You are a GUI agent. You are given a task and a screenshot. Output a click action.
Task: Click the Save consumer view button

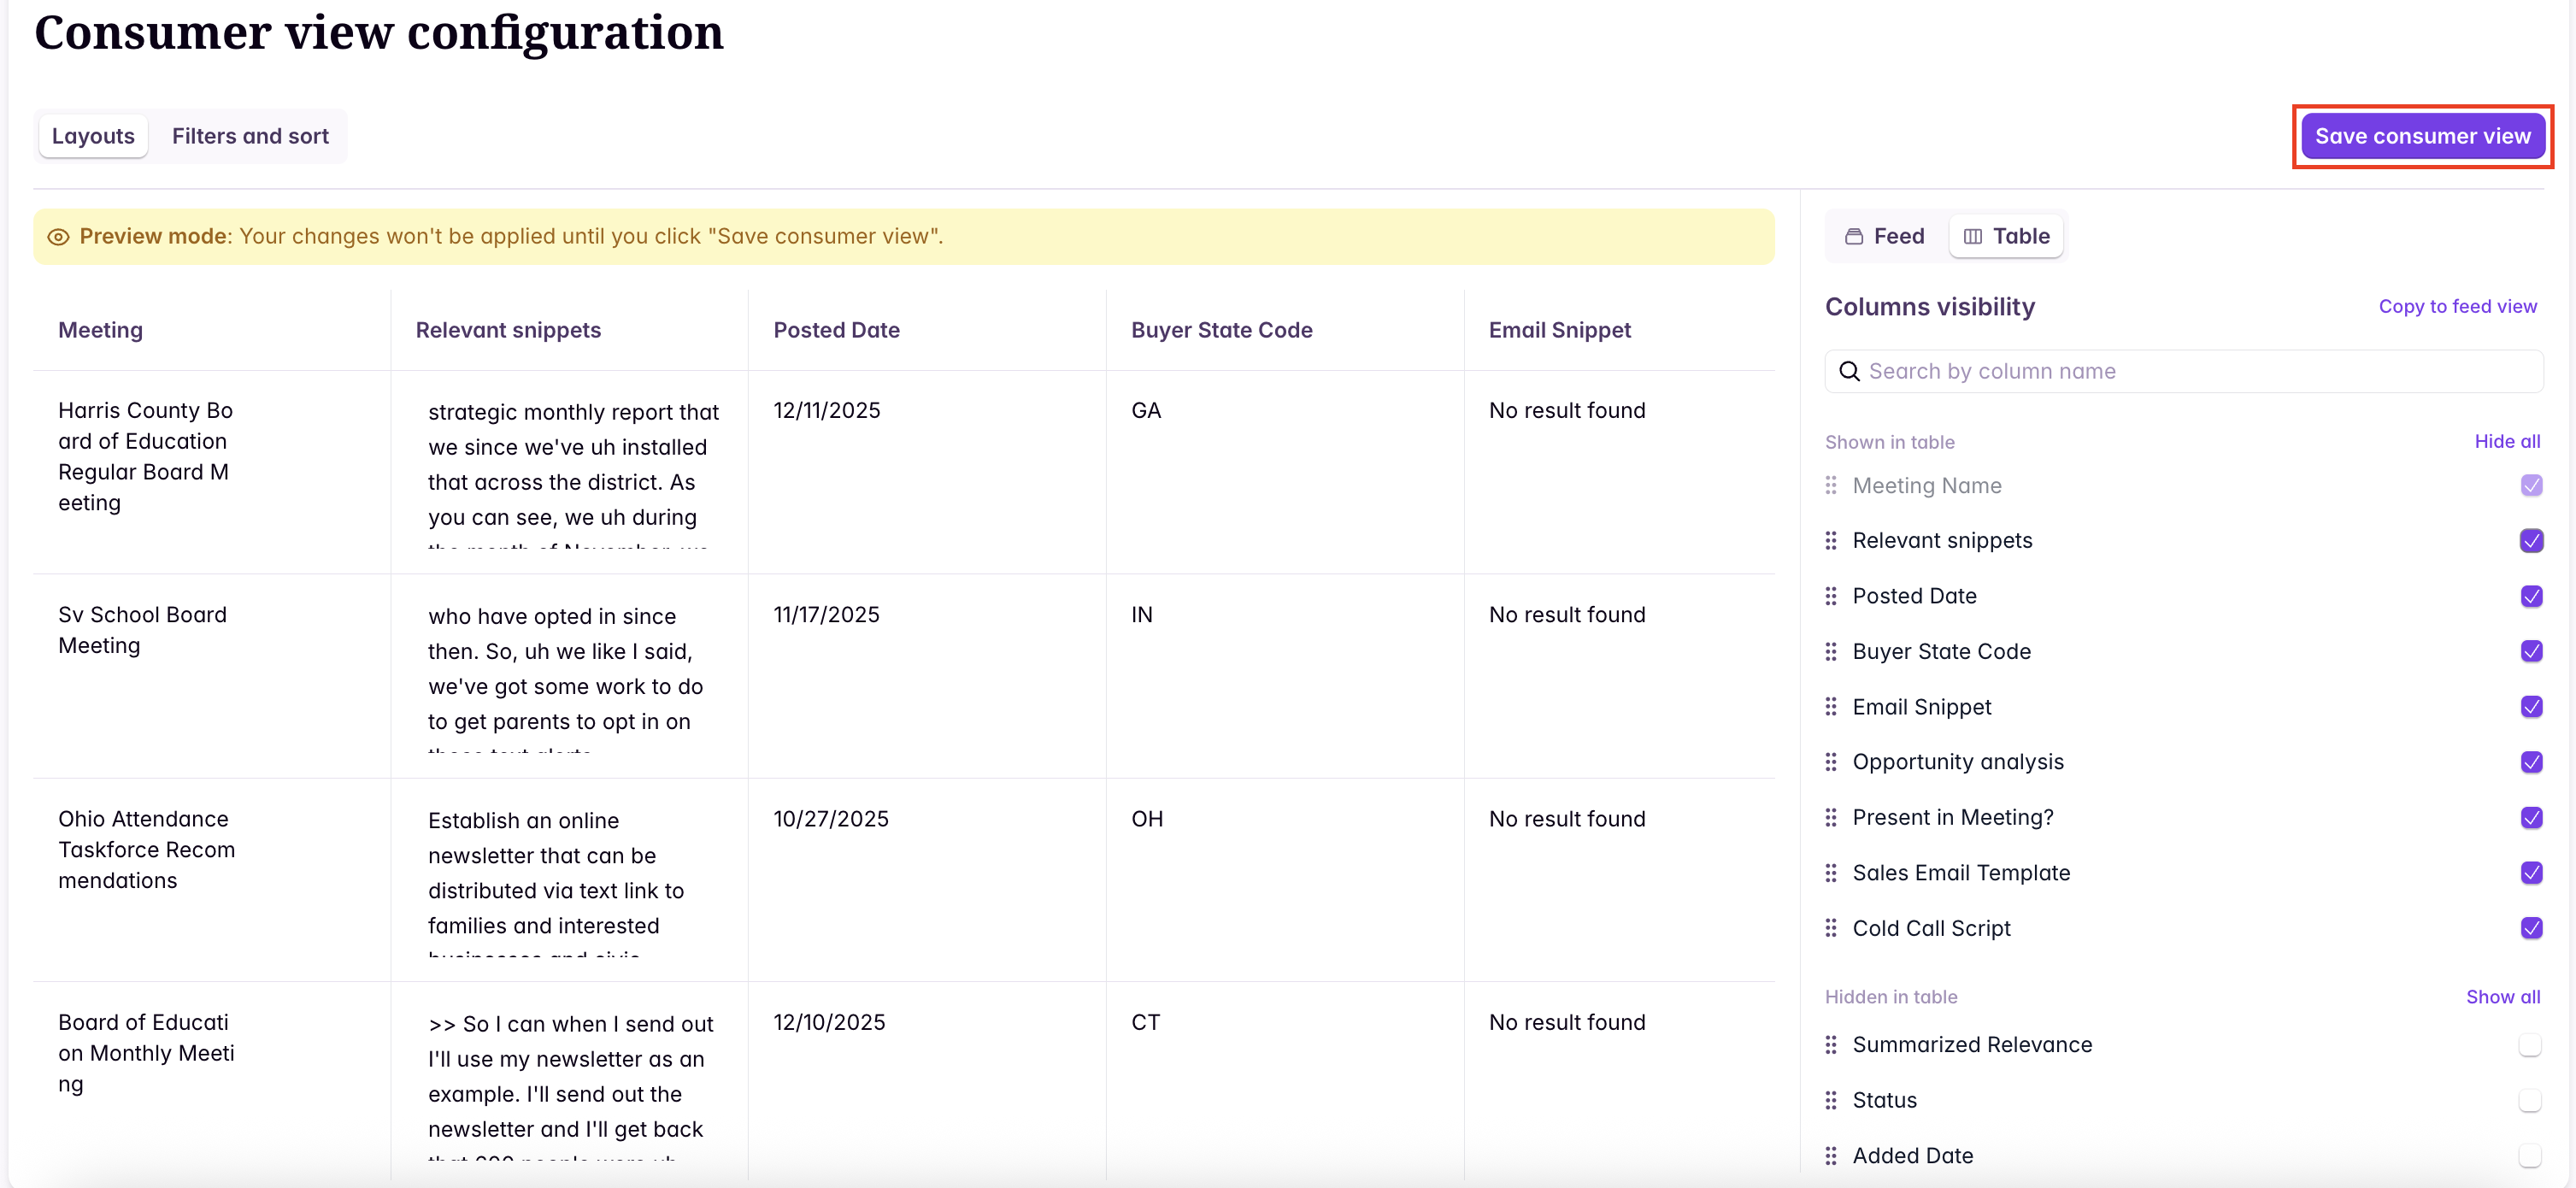(2423, 135)
